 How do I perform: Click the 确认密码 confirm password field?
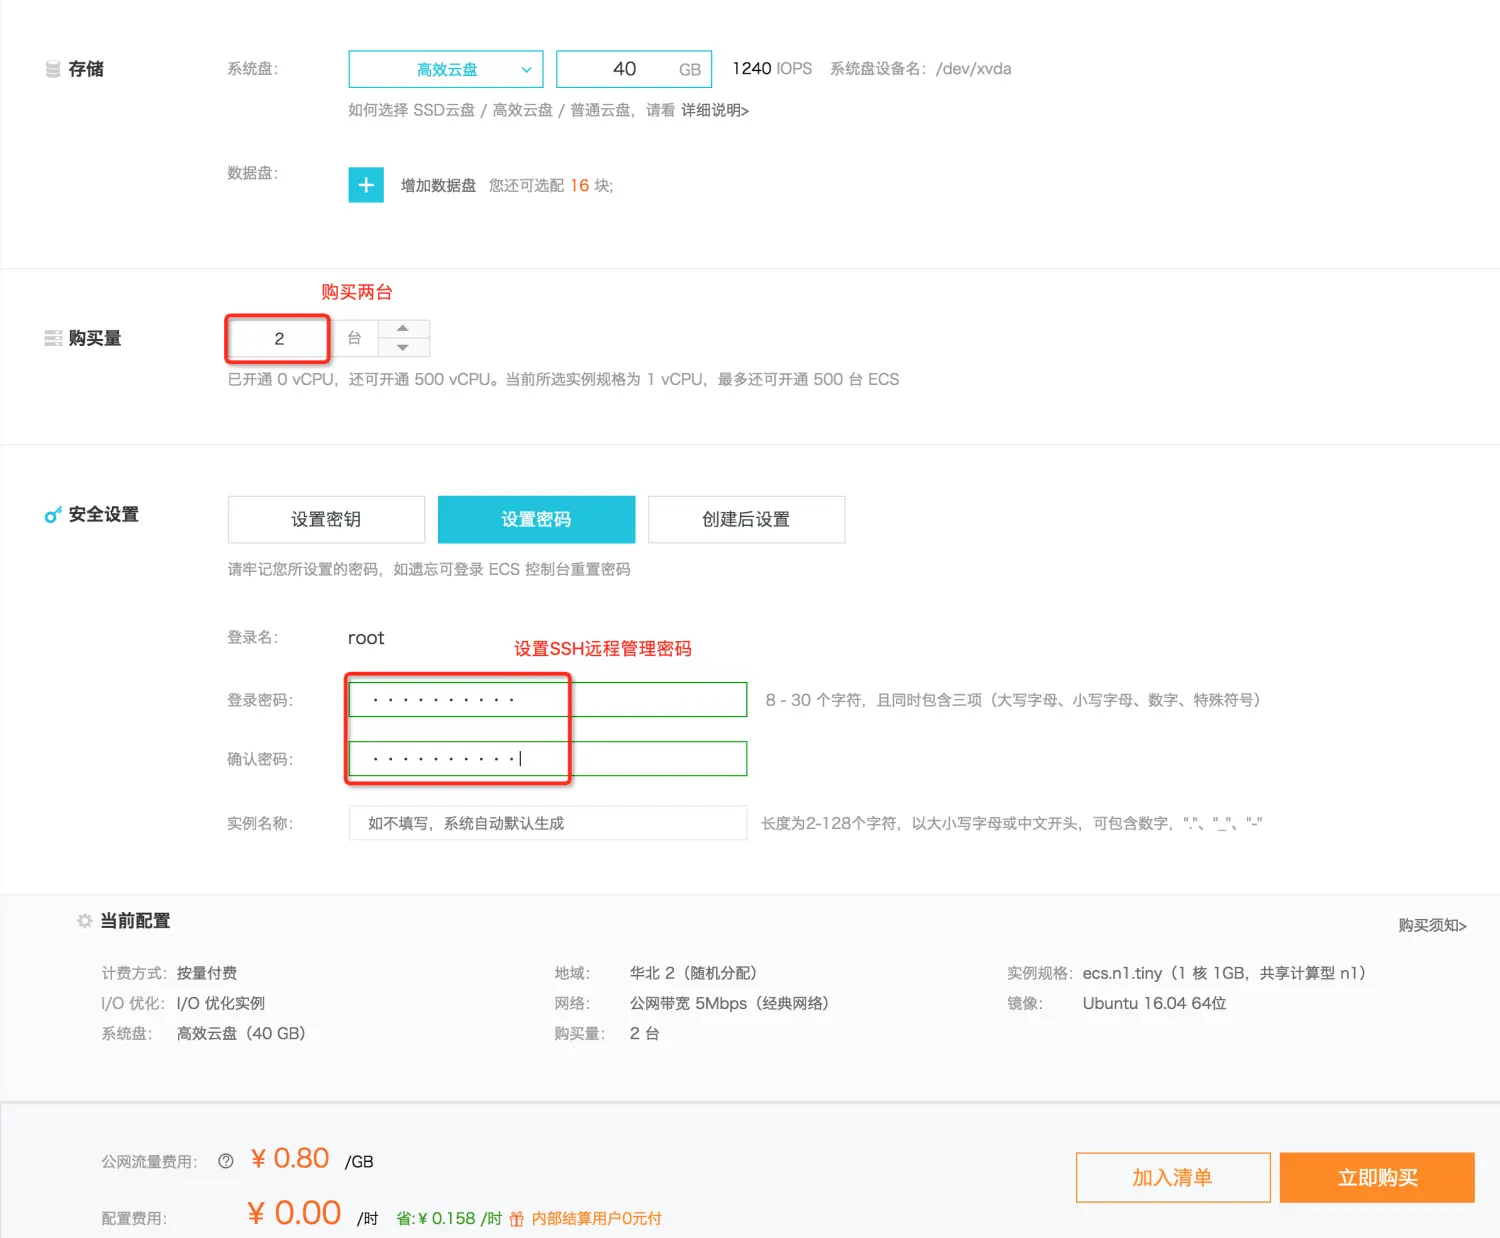pos(547,758)
